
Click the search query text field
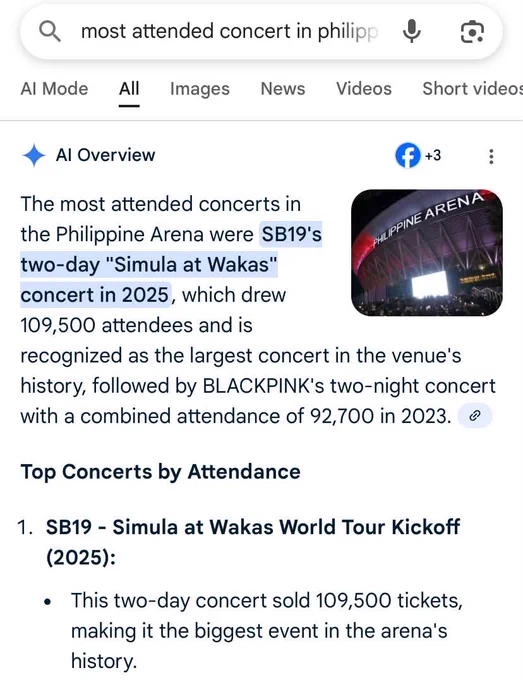click(229, 32)
